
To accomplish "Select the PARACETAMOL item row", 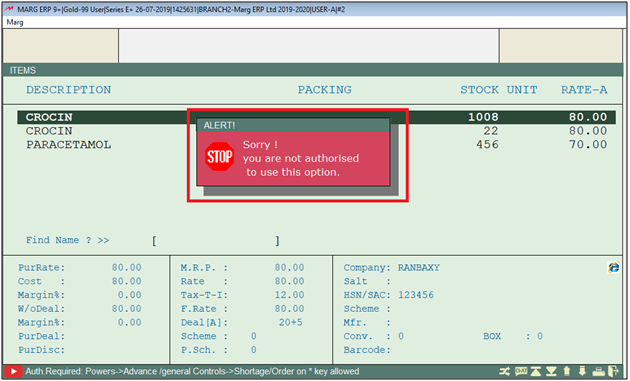I will point(316,145).
